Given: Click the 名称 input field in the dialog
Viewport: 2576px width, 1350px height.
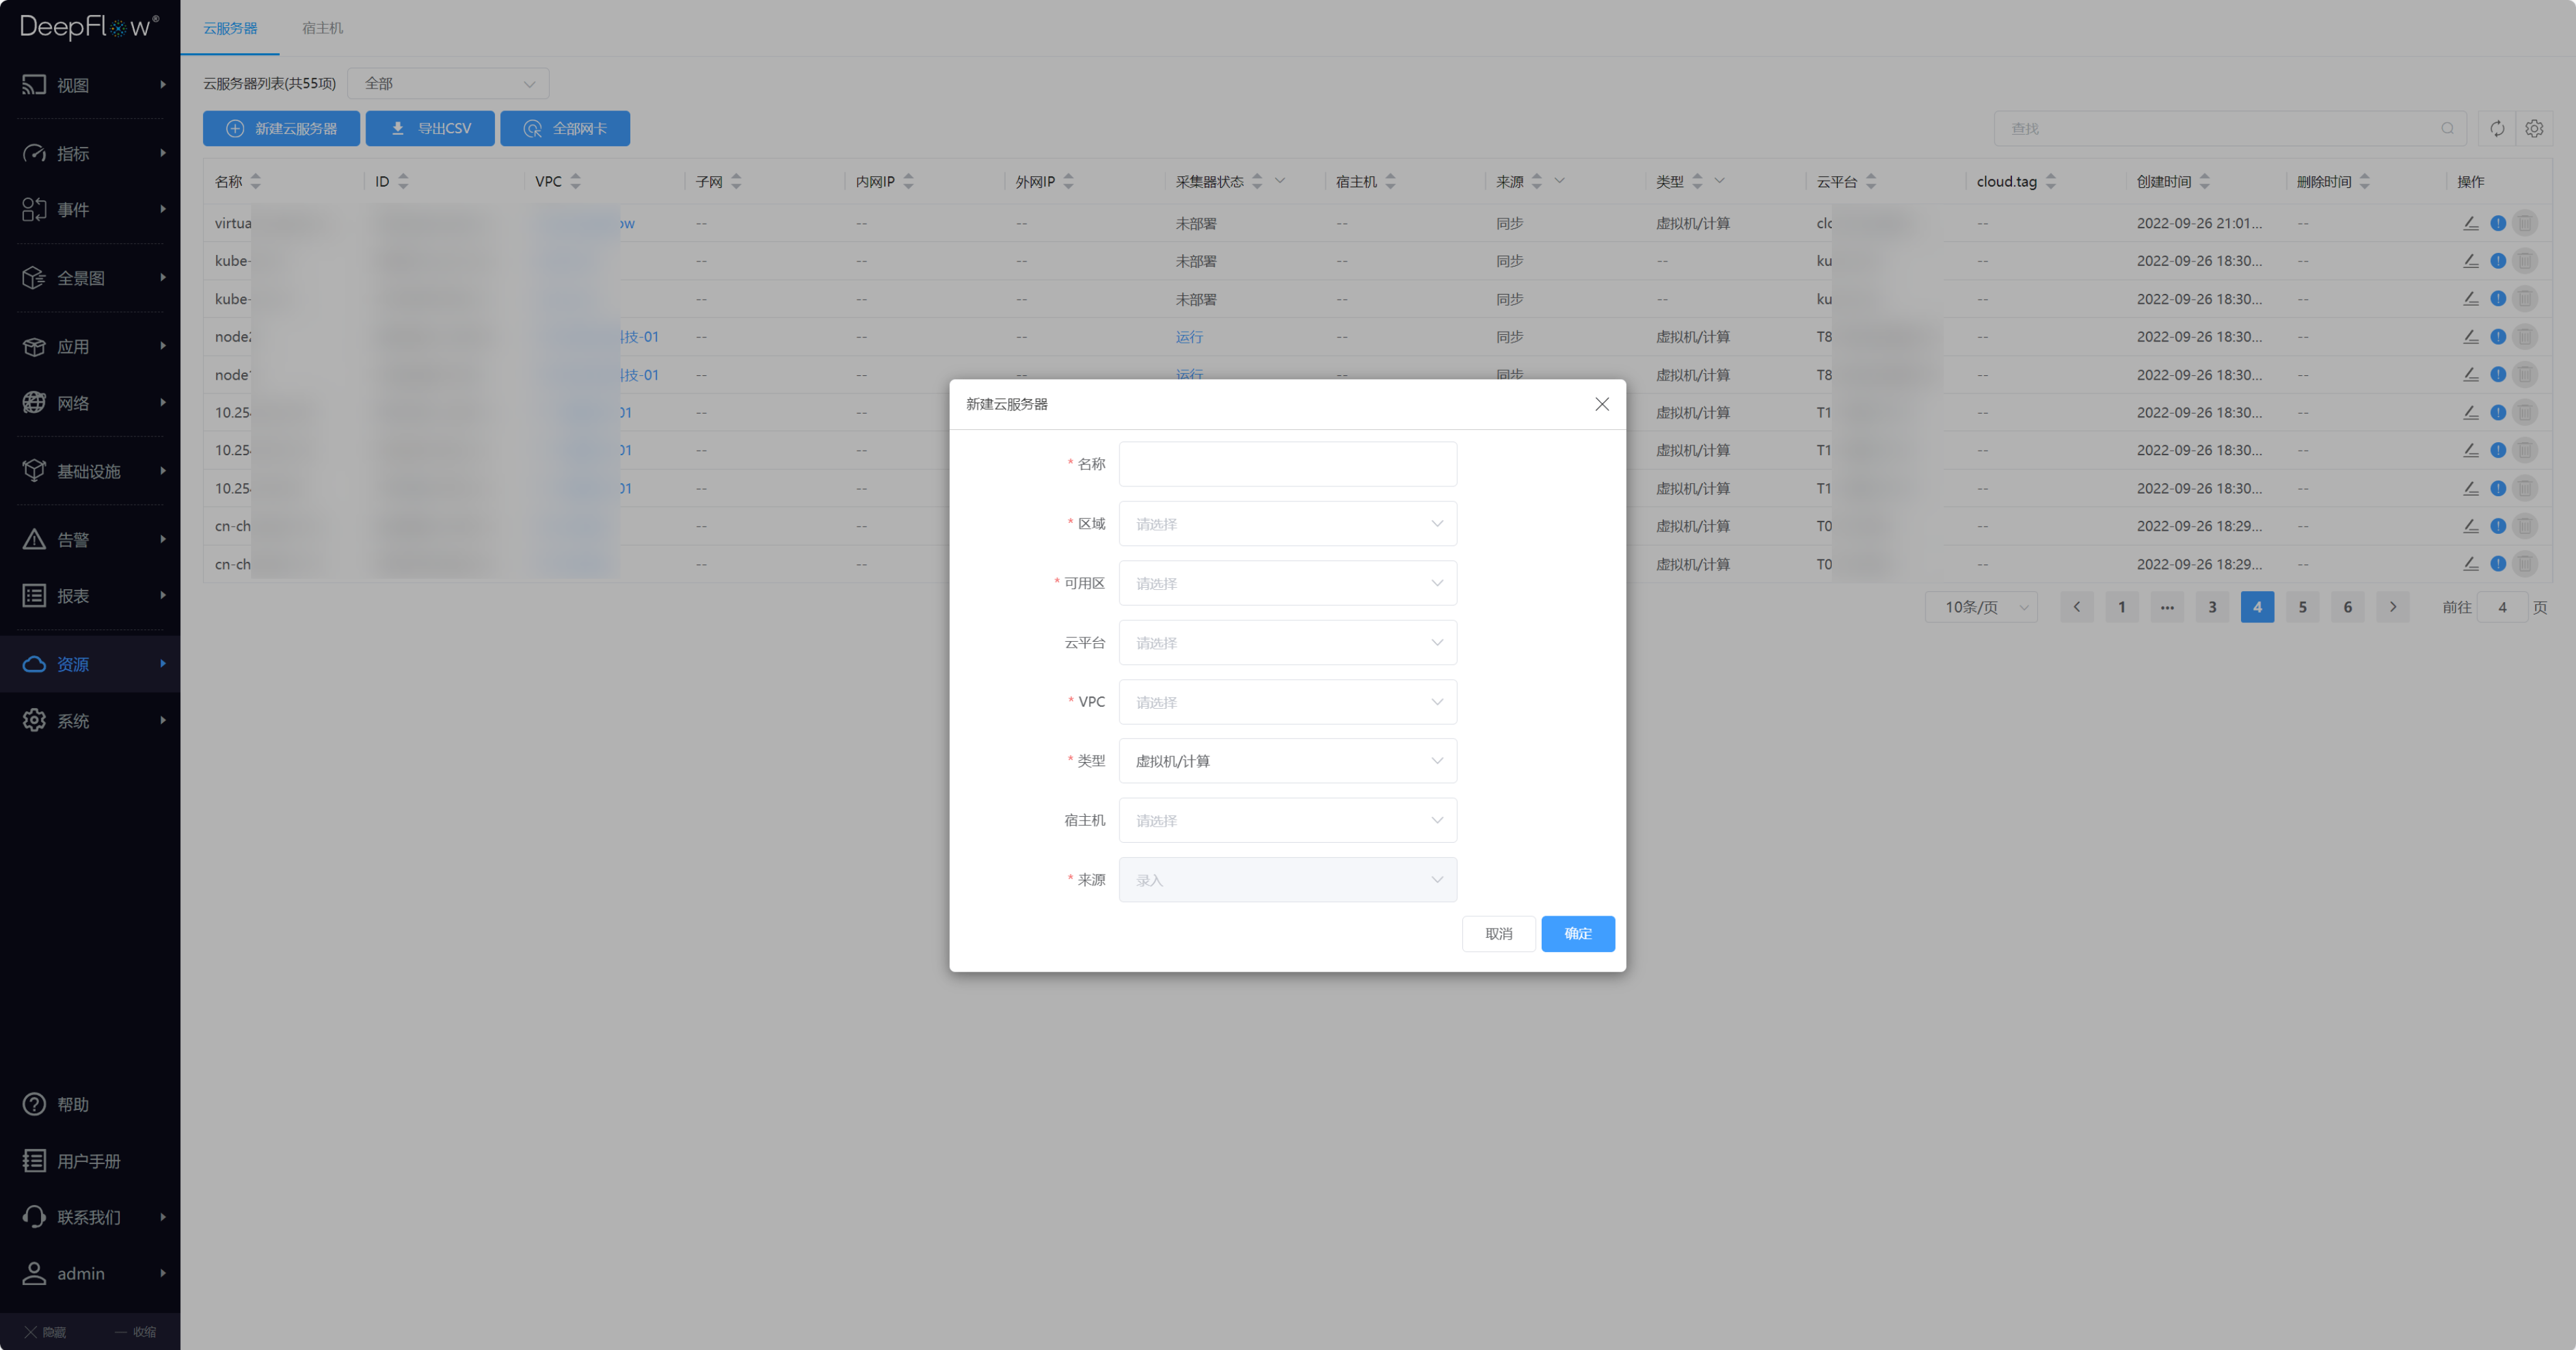Looking at the screenshot, I should (1287, 464).
